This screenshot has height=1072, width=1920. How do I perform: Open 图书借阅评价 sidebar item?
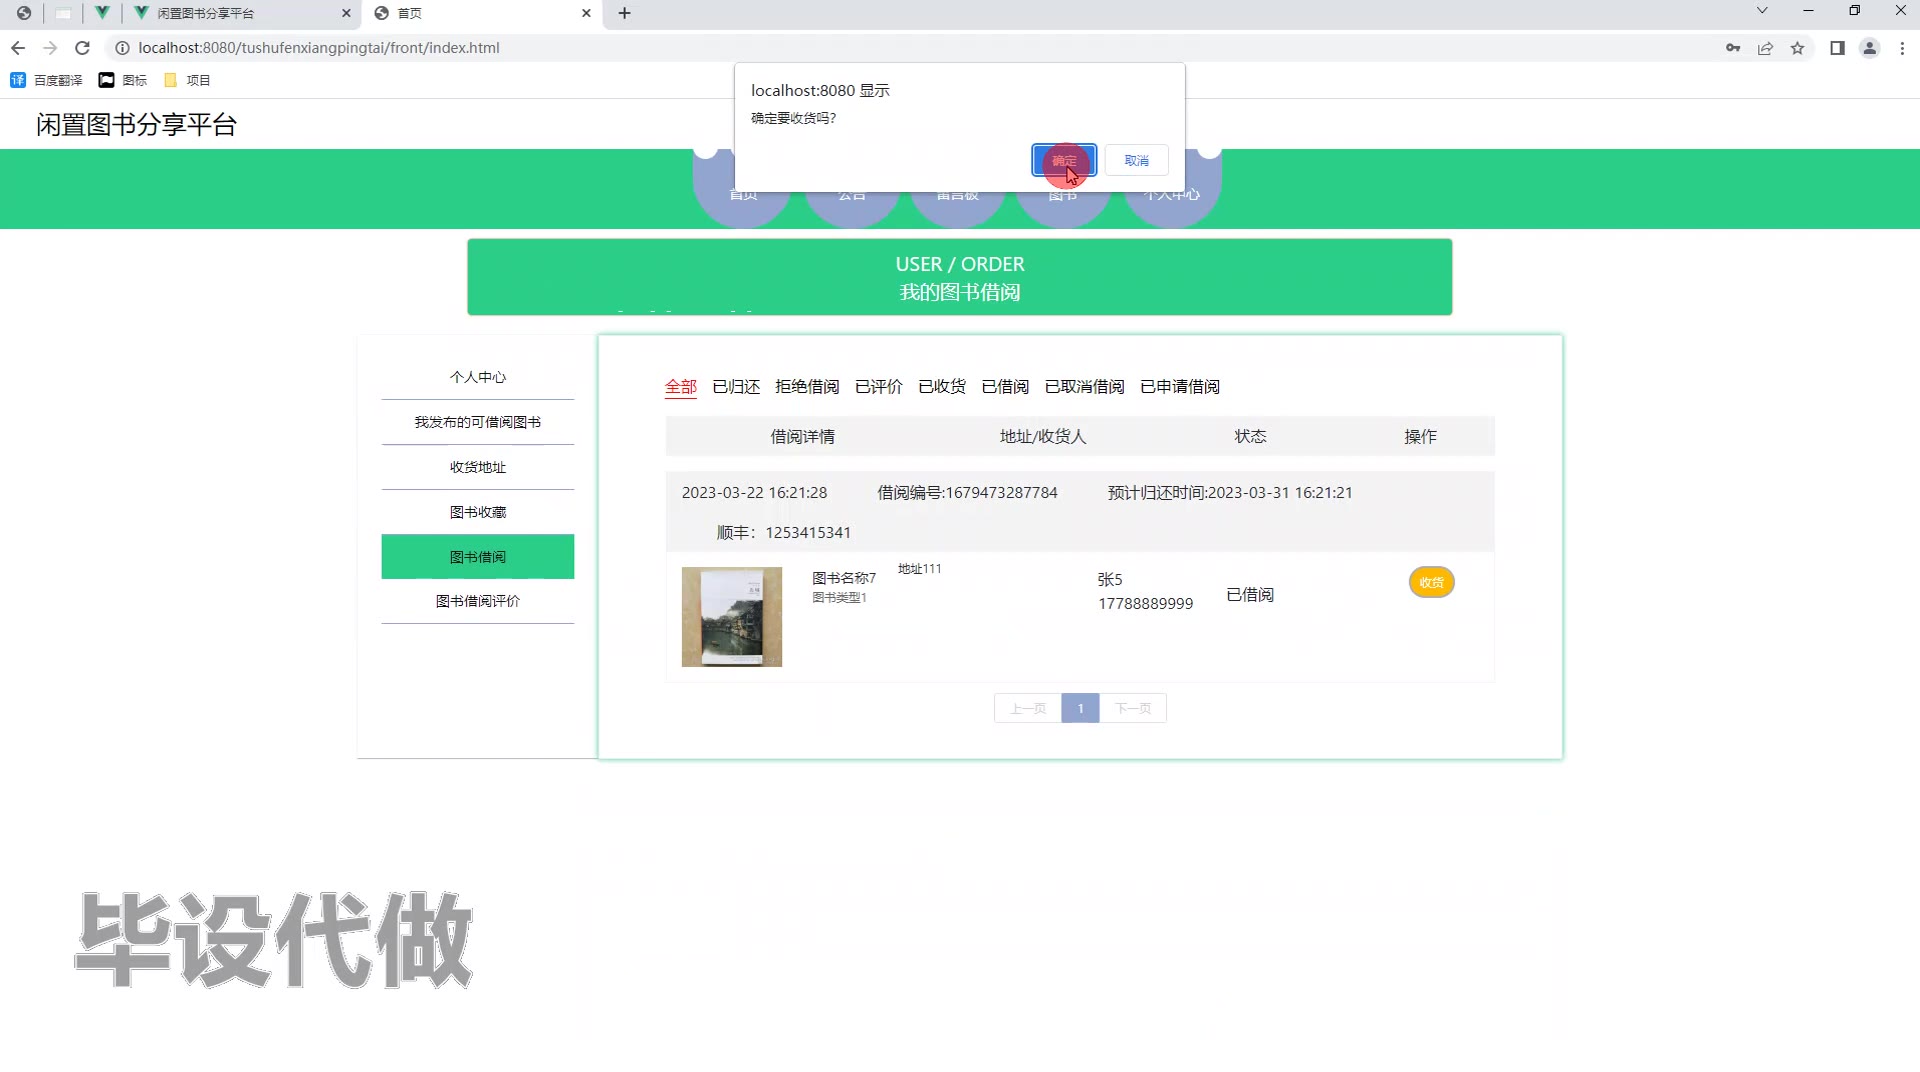coord(478,601)
